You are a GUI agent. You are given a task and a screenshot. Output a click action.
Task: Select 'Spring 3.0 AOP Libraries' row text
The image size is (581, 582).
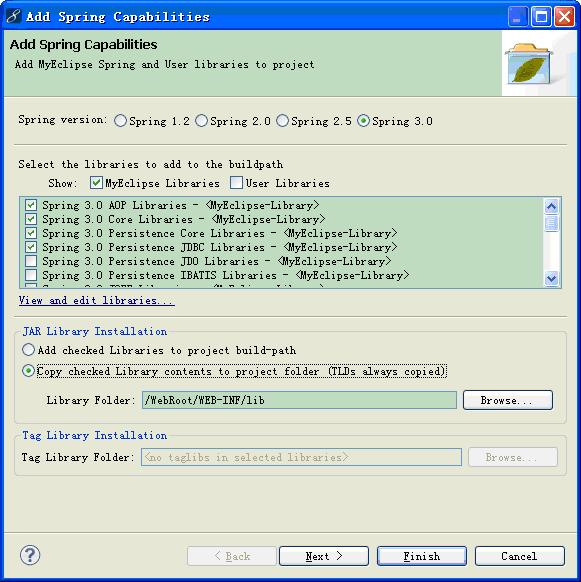click(180, 205)
